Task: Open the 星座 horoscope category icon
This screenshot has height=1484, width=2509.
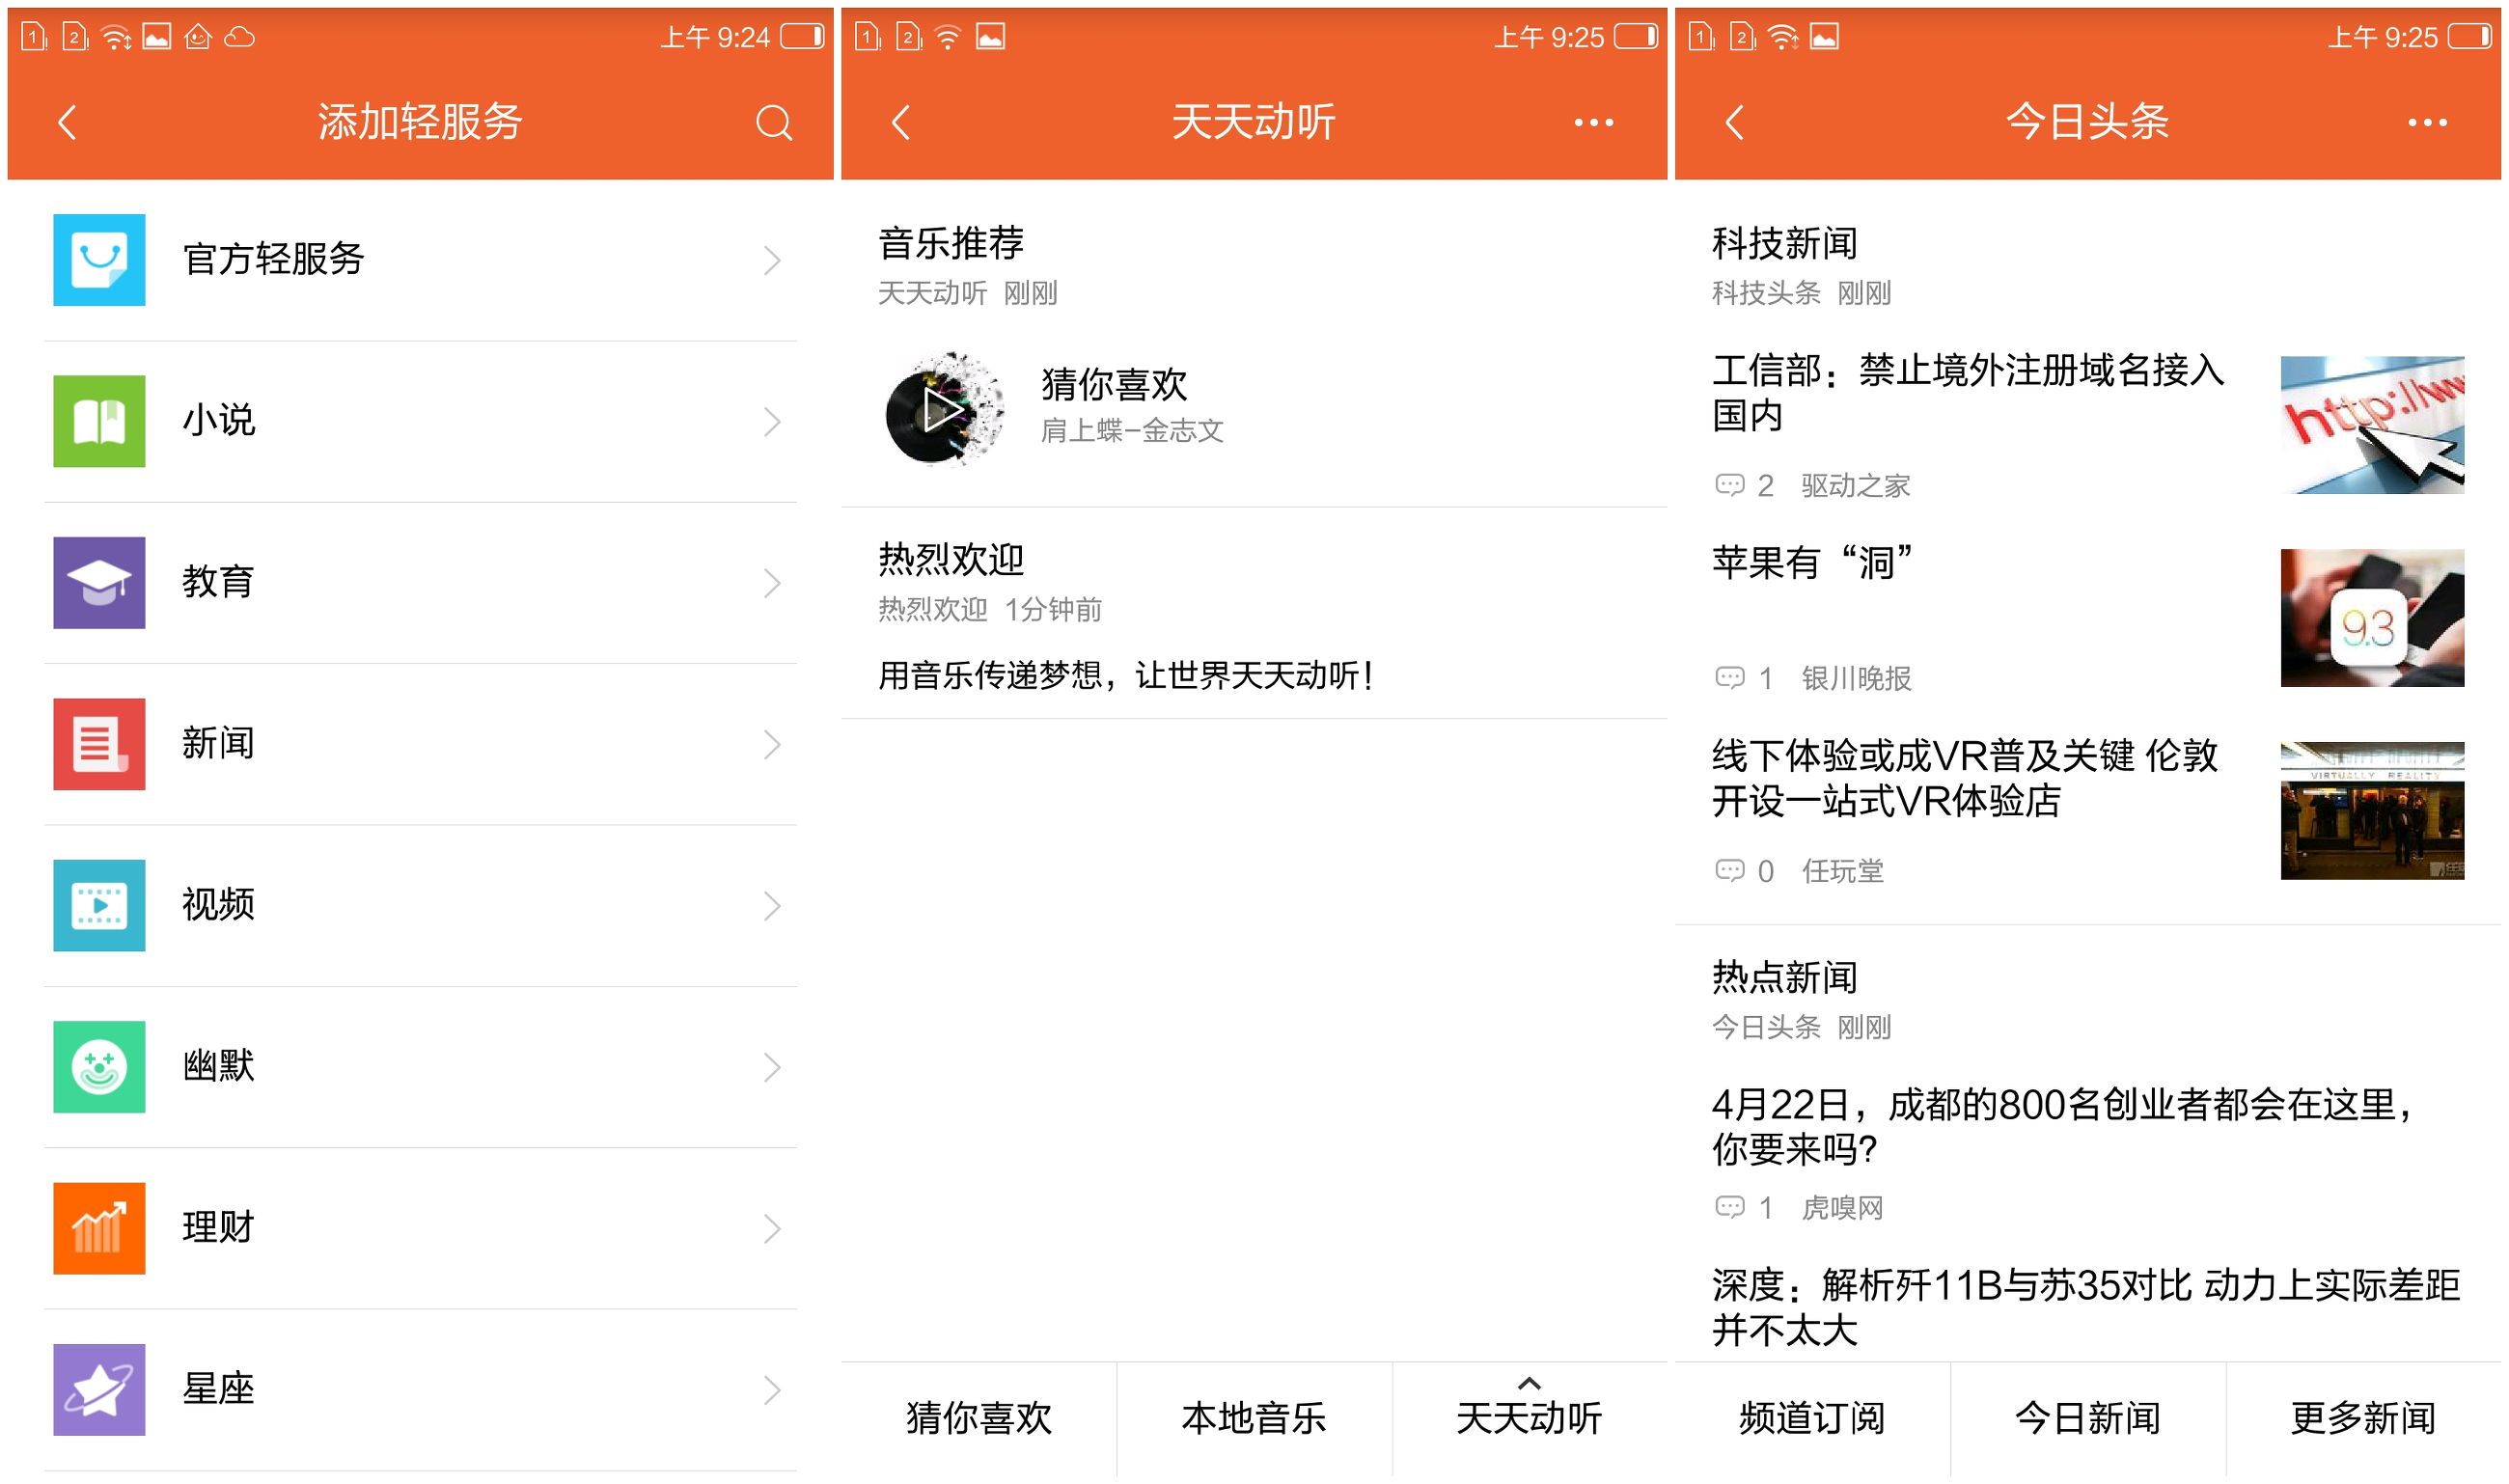Action: (x=100, y=1389)
